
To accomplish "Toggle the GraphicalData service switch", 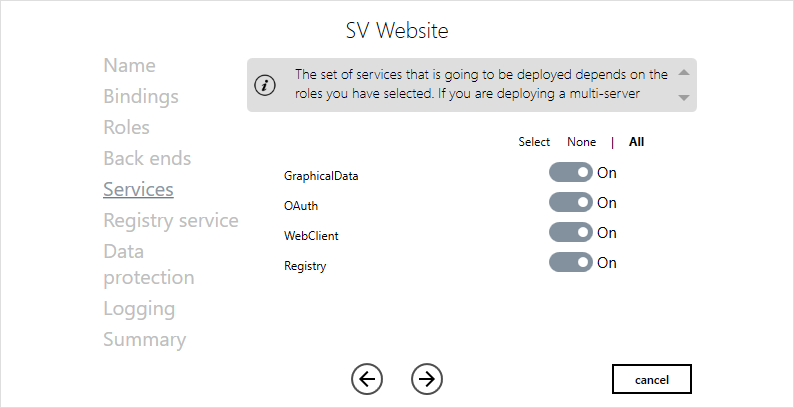I will pos(570,173).
